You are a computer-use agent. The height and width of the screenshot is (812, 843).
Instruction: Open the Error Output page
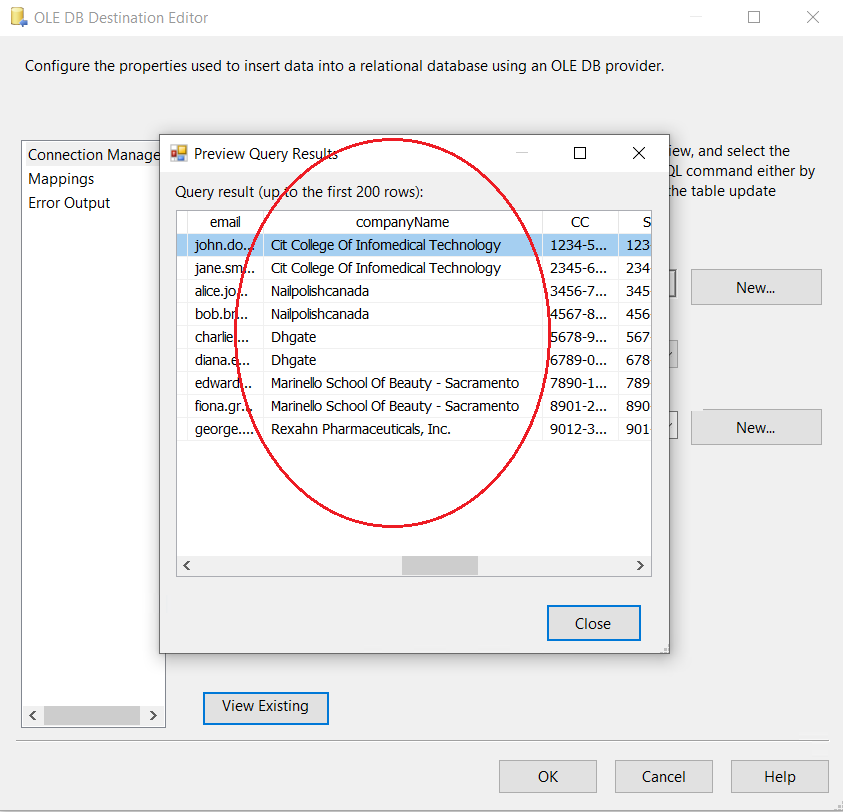click(69, 203)
